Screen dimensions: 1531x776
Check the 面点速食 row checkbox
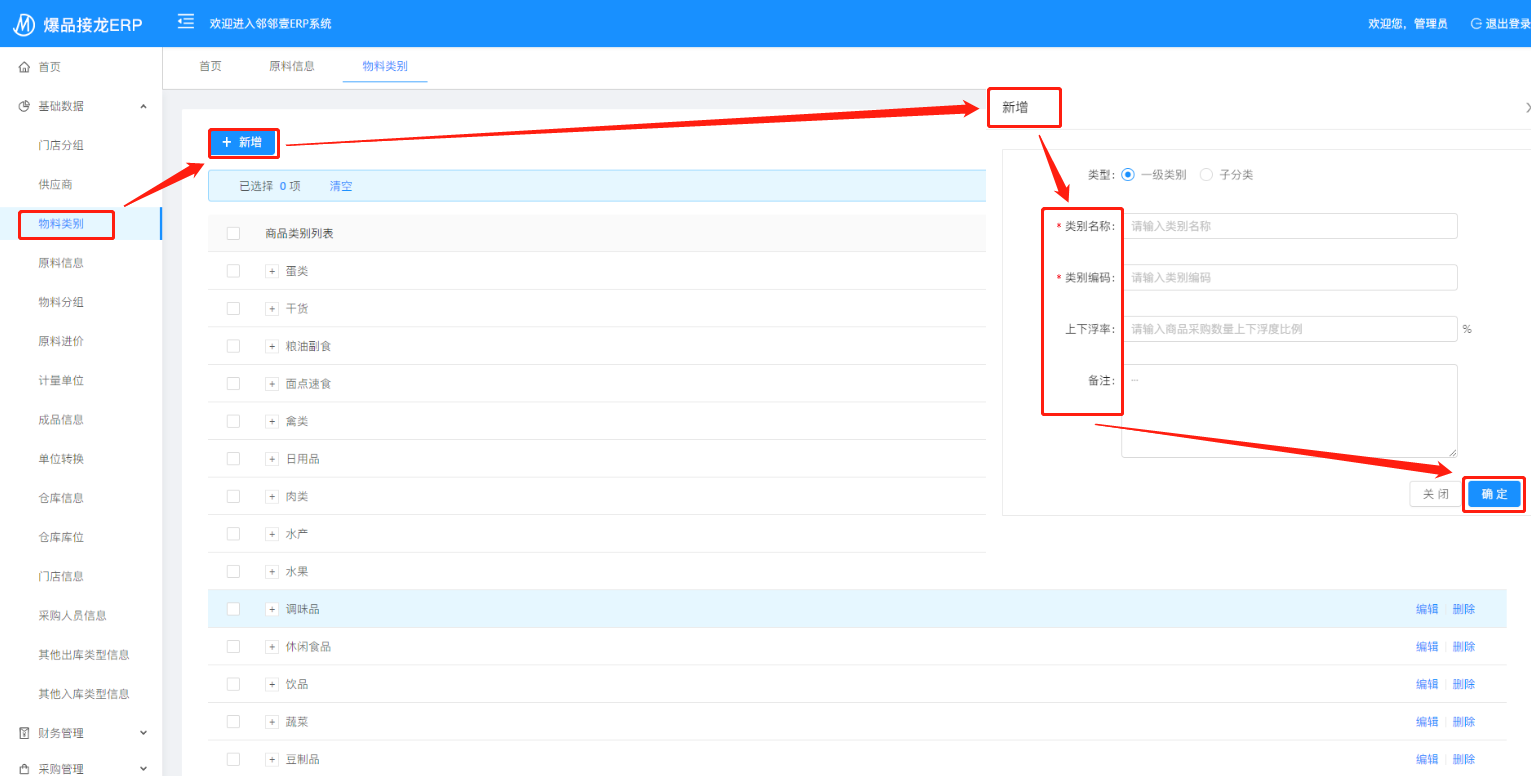(233, 383)
